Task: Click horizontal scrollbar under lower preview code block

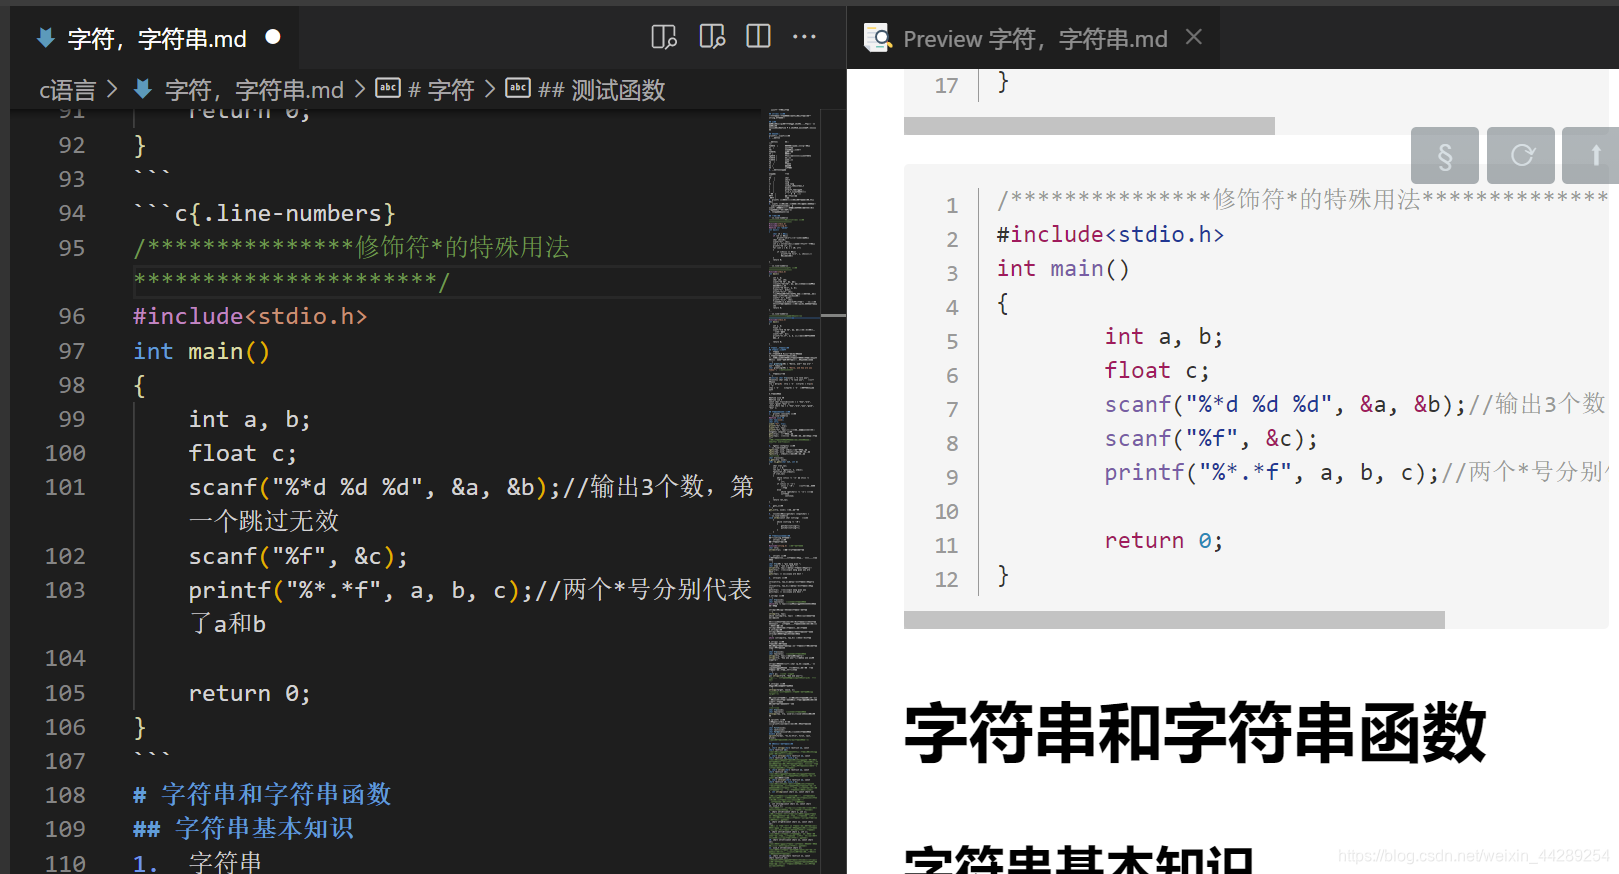Action: (1174, 620)
